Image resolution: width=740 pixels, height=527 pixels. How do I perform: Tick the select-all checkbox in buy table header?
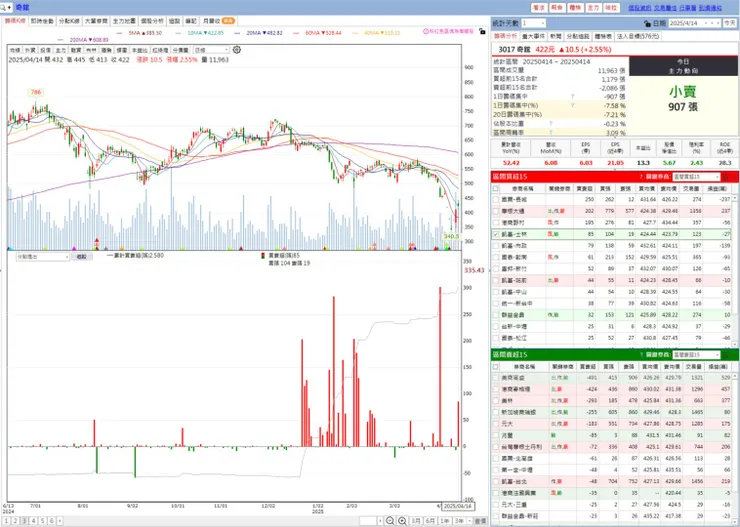[496, 188]
